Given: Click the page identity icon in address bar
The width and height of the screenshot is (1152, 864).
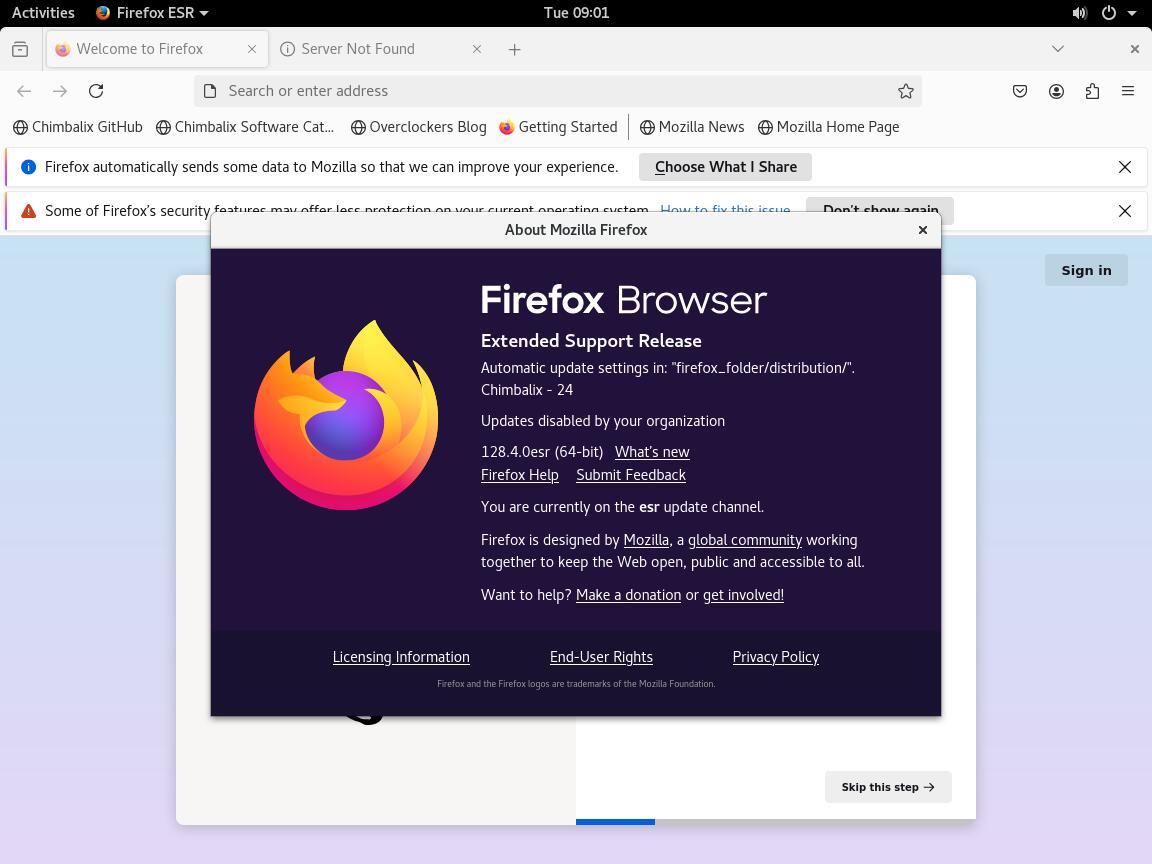Looking at the screenshot, I should click(x=210, y=91).
